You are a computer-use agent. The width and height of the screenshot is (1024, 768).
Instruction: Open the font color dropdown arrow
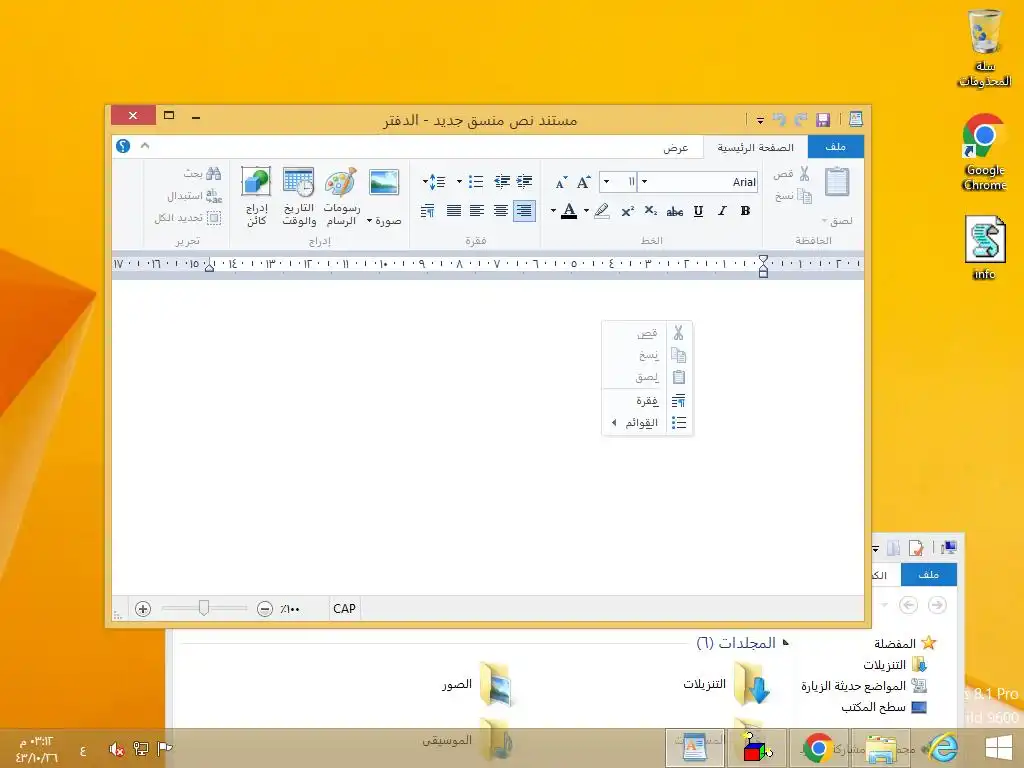[553, 211]
